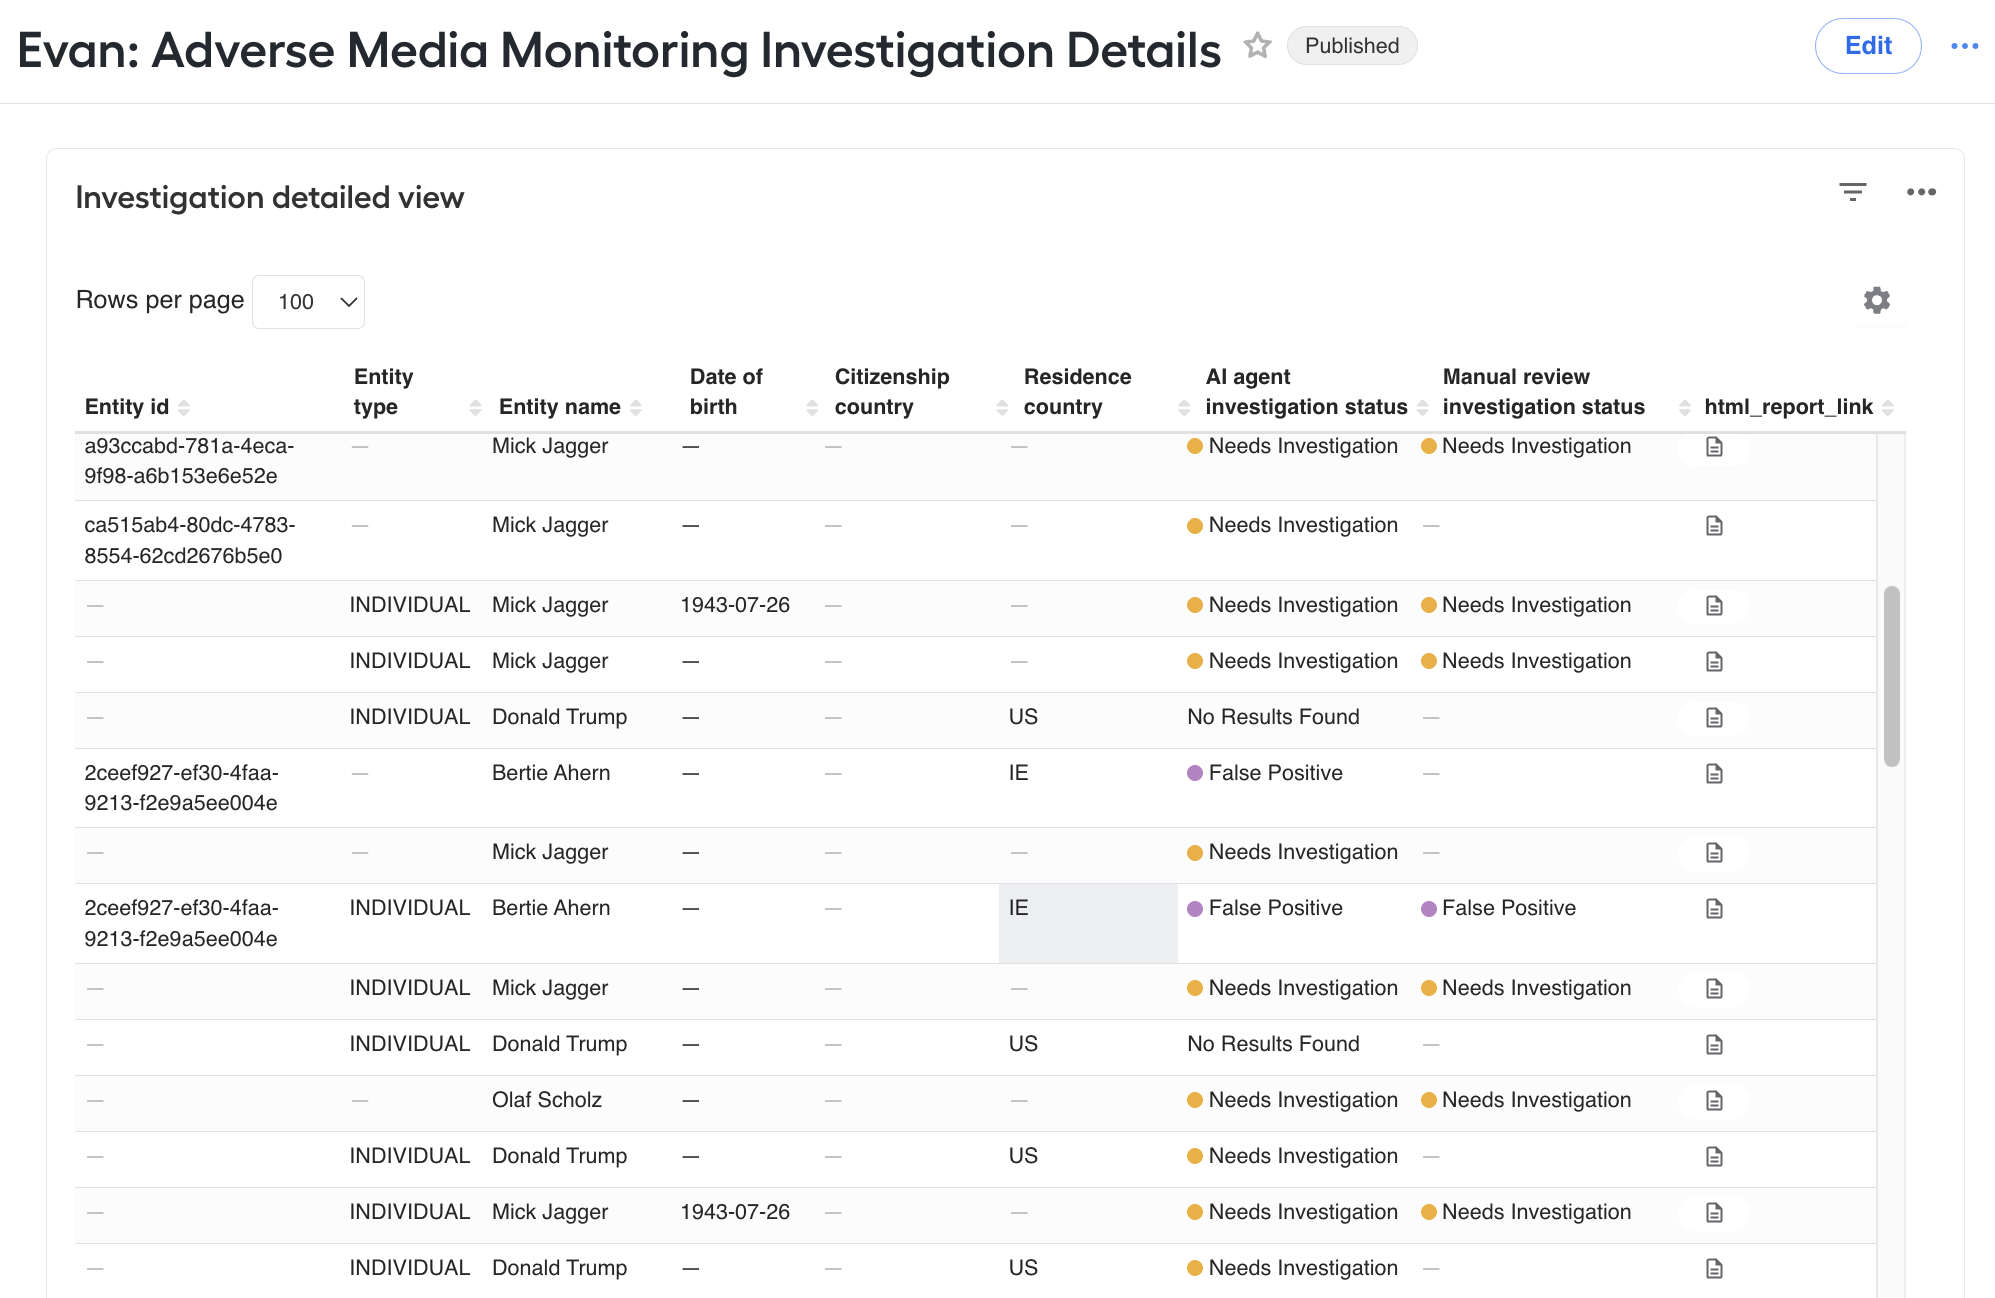The image size is (1995, 1298).
Task: Click the html_report_link column header
Action: (1788, 407)
